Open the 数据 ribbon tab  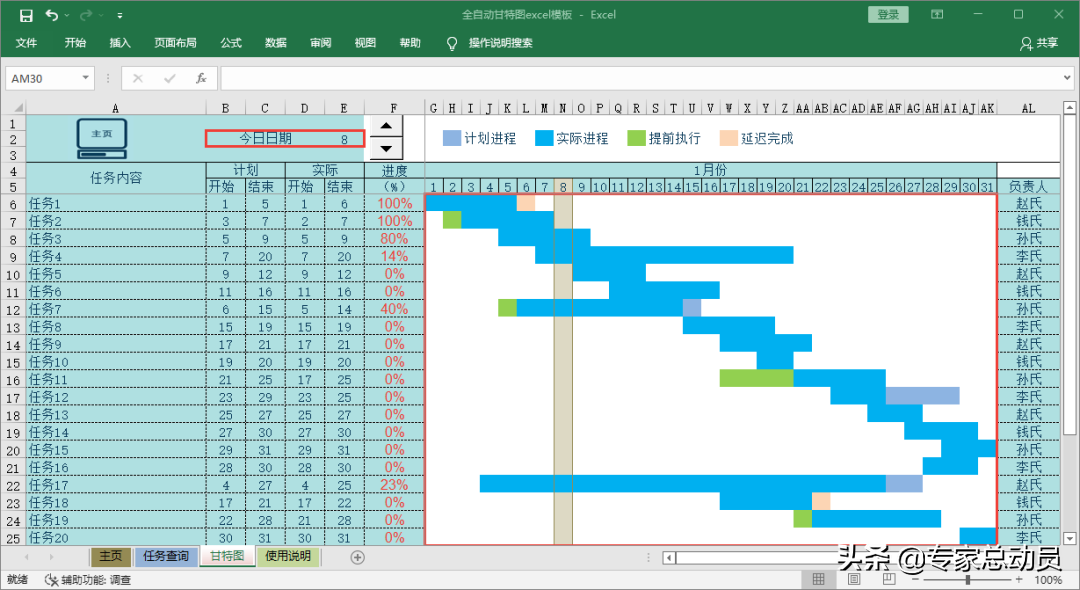[x=276, y=43]
